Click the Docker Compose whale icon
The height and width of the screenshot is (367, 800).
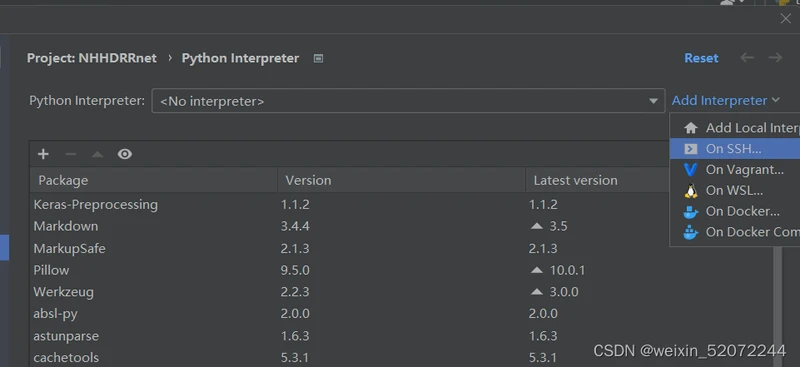pos(690,232)
